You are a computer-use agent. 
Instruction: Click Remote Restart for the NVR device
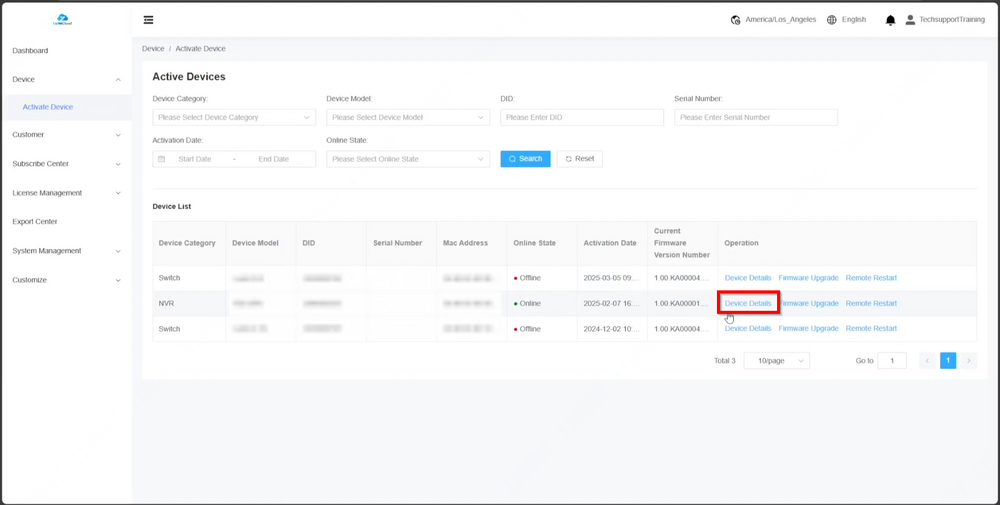pyautogui.click(x=871, y=303)
